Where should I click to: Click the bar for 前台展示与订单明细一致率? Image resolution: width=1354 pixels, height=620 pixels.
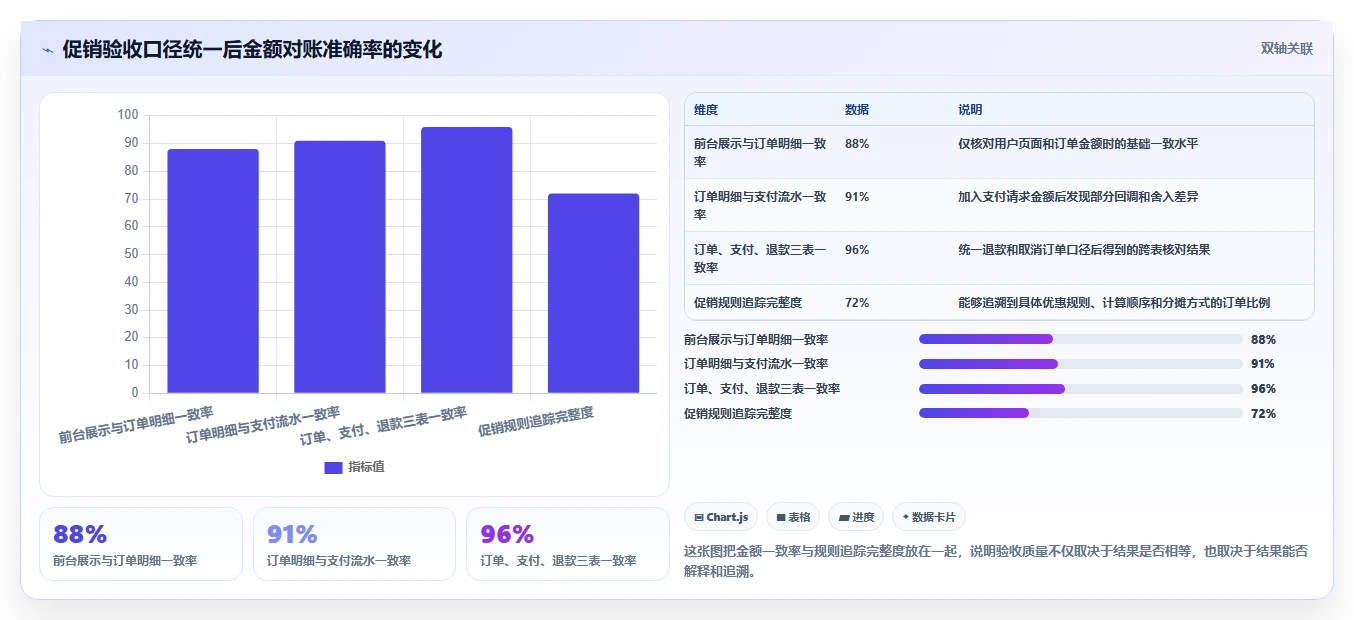(x=213, y=271)
